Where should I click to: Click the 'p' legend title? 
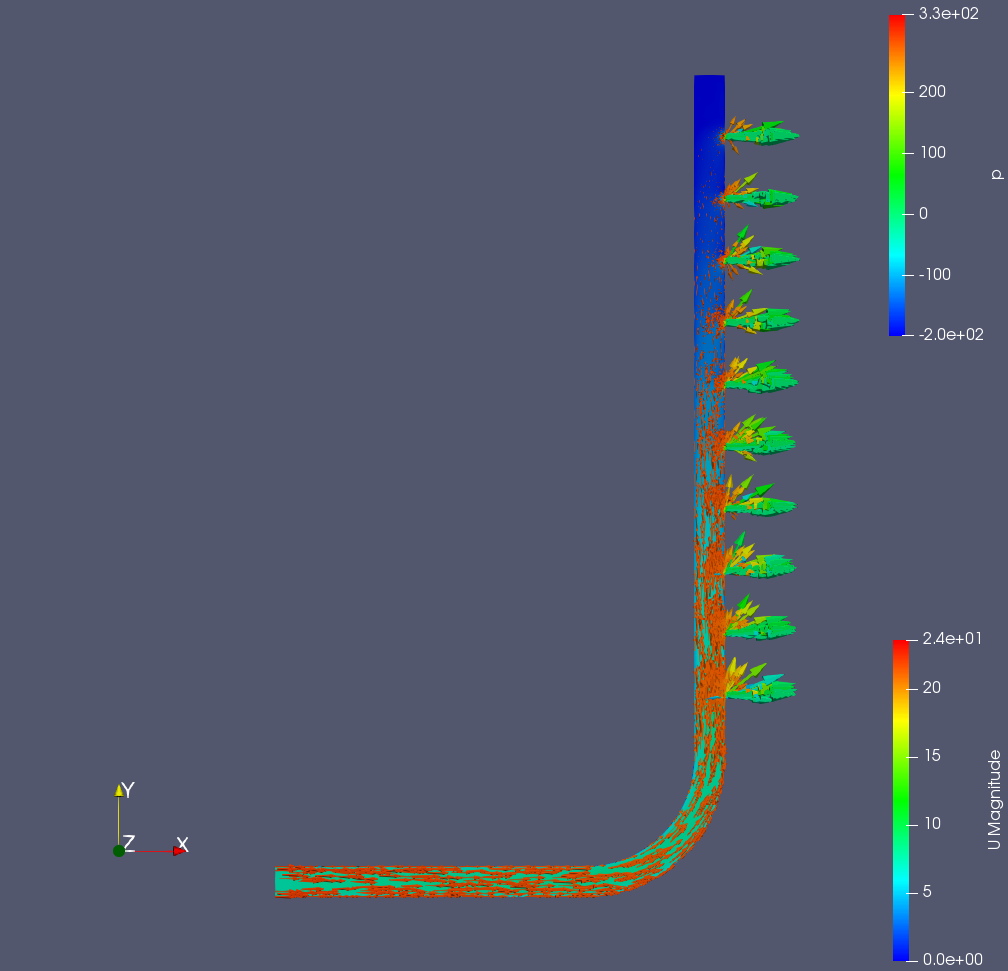[995, 174]
